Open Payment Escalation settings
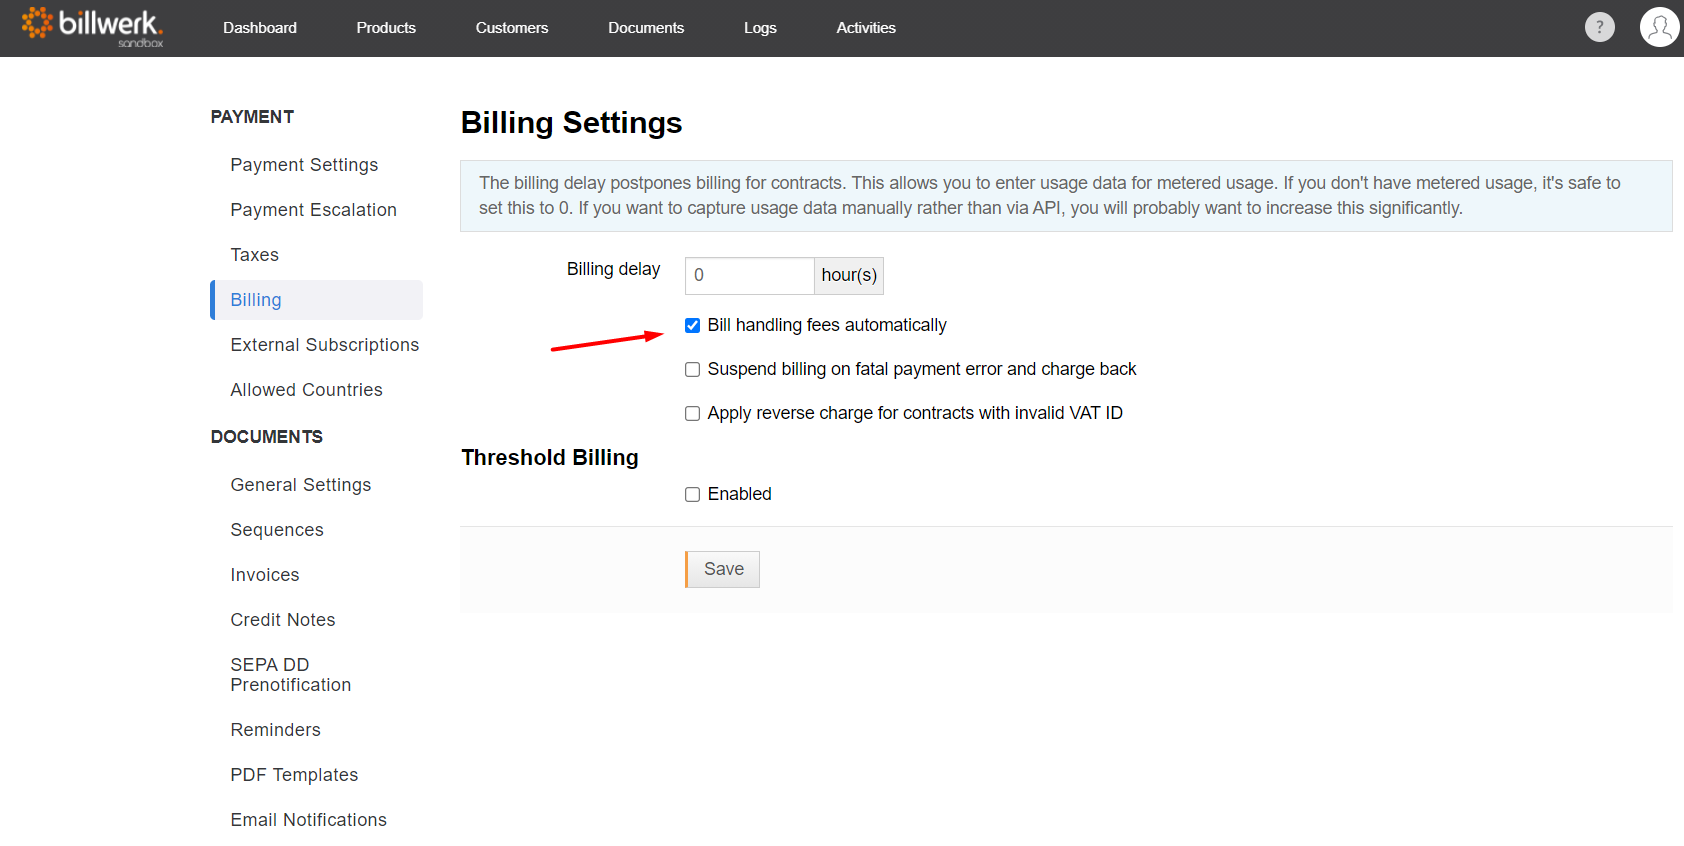Image resolution: width=1684 pixels, height=846 pixels. click(x=313, y=210)
